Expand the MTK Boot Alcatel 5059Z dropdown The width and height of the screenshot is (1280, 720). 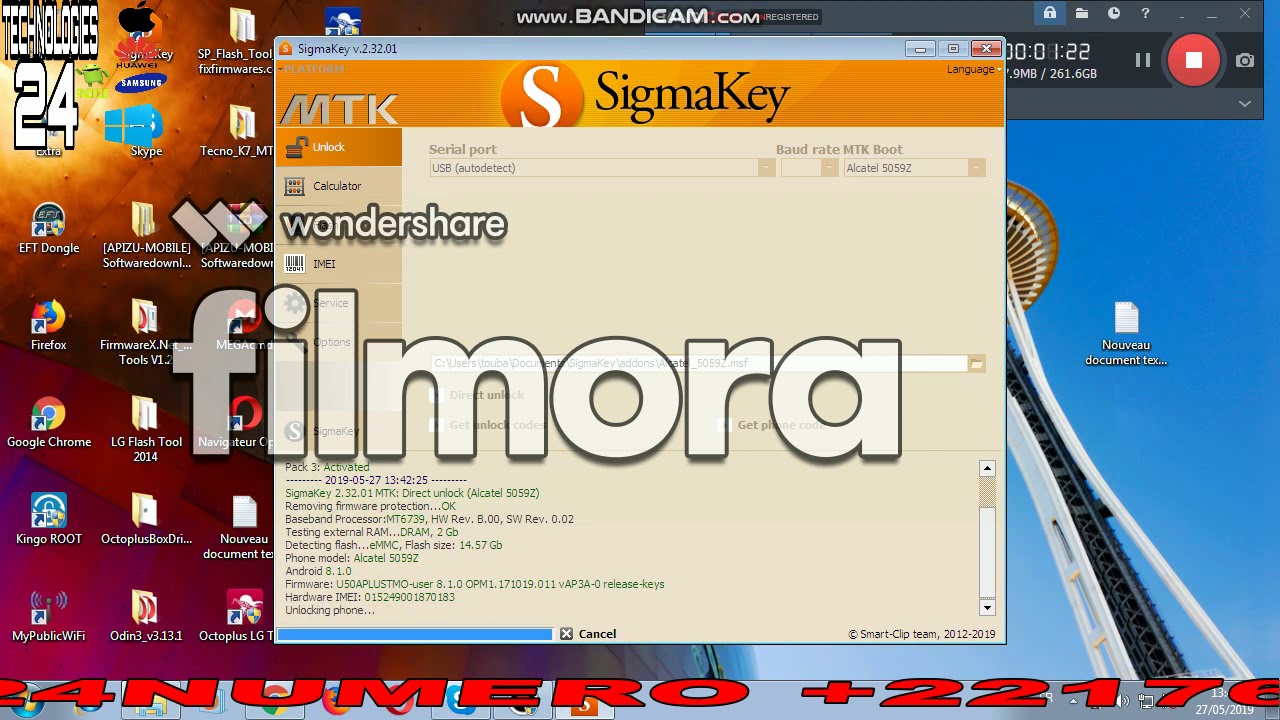tap(976, 168)
